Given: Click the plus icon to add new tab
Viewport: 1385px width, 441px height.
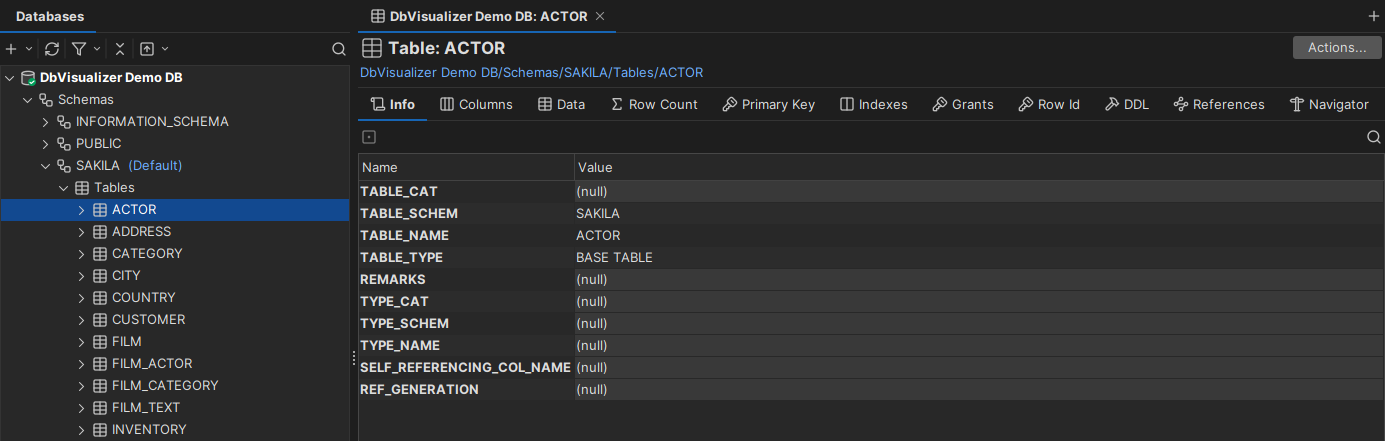Looking at the screenshot, I should click(x=1373, y=16).
